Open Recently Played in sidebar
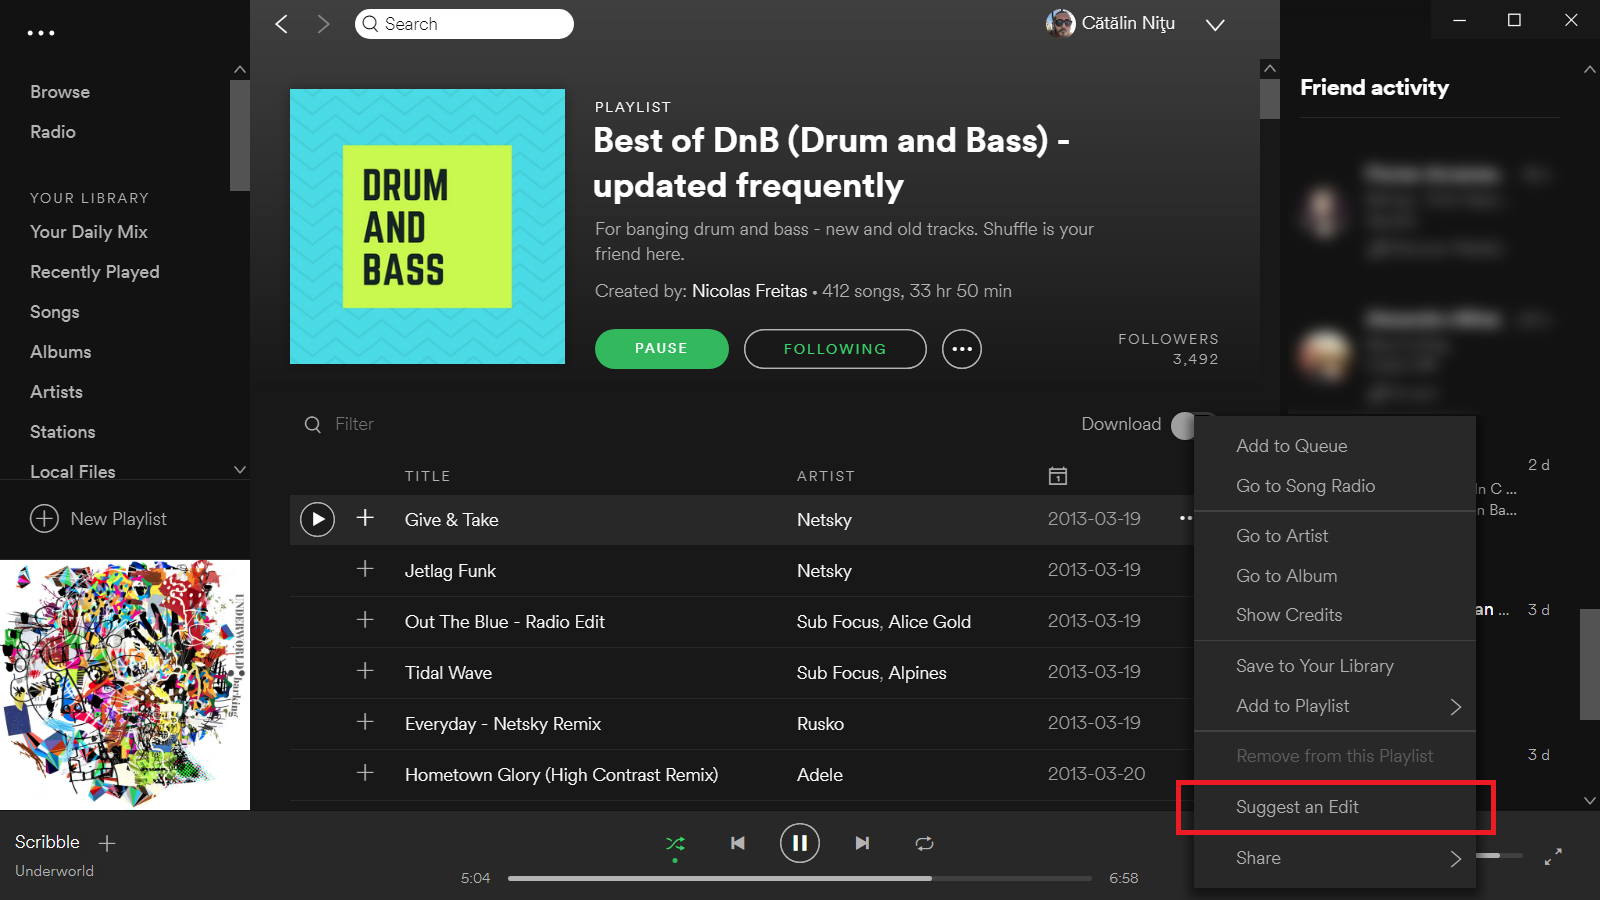 tap(95, 272)
